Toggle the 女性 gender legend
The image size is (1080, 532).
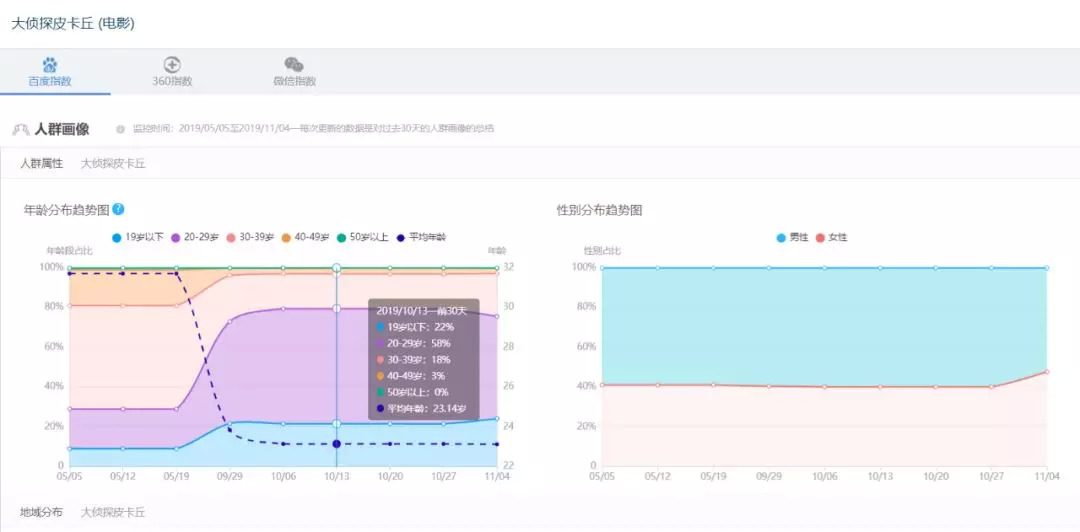831,237
